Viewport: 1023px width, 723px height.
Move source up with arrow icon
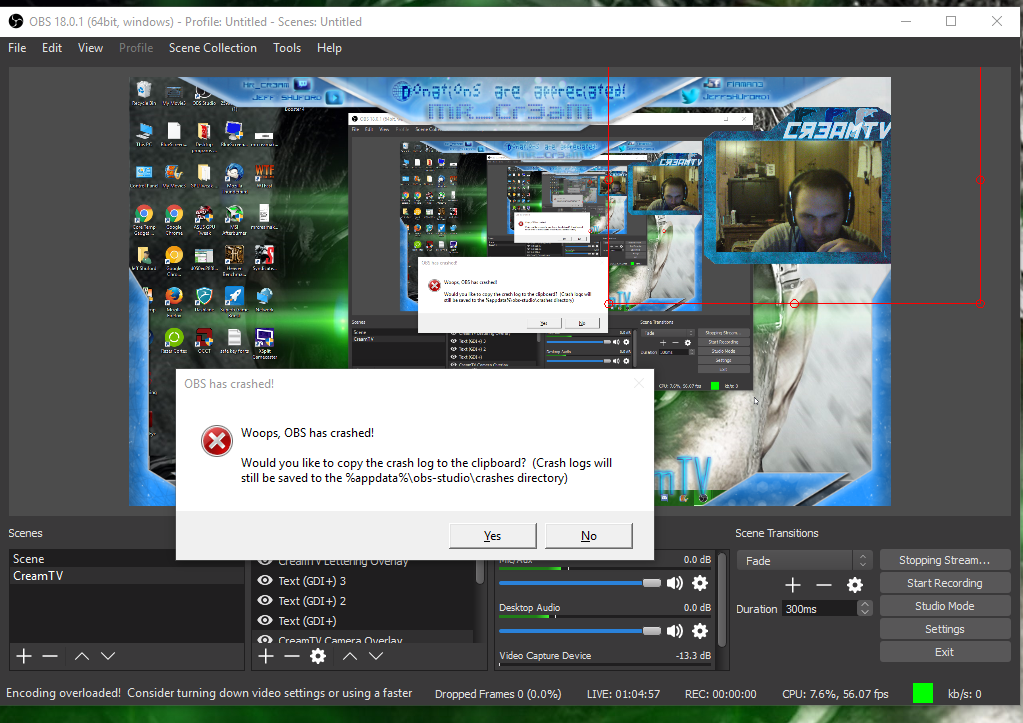coord(350,656)
